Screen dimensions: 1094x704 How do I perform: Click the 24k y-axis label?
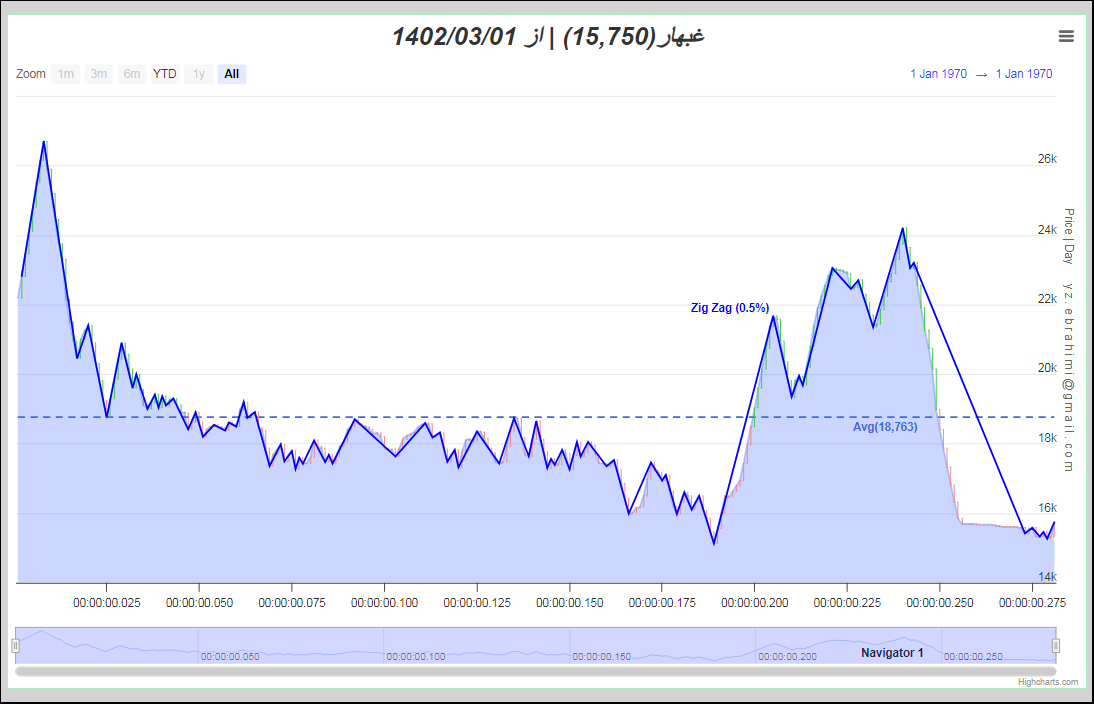[1047, 230]
